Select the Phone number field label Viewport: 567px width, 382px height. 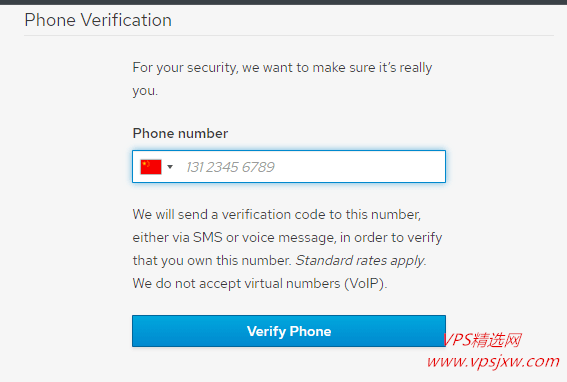pos(180,133)
